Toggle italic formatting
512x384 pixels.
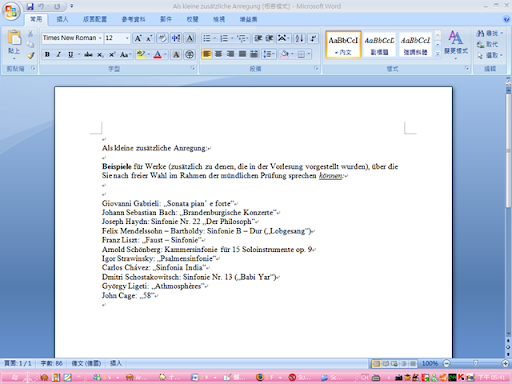pos(59,54)
